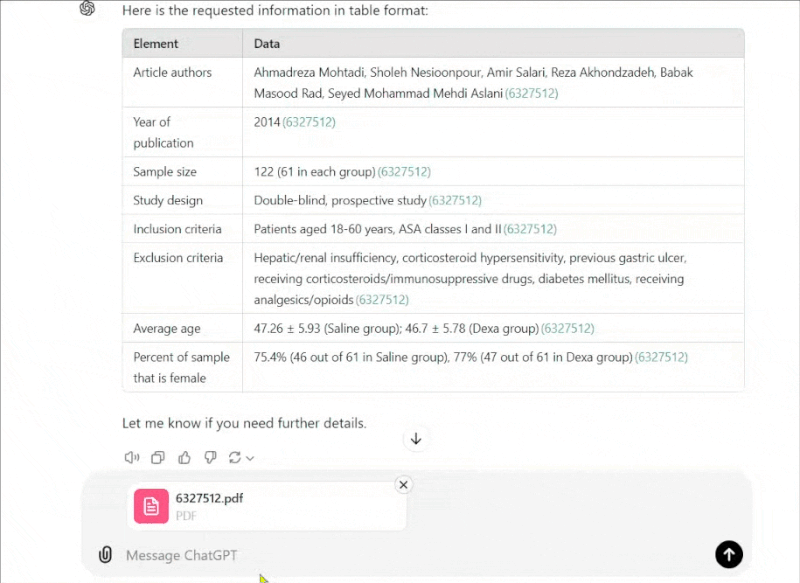Remove the attached 6327512.pdf file

pyautogui.click(x=403, y=485)
